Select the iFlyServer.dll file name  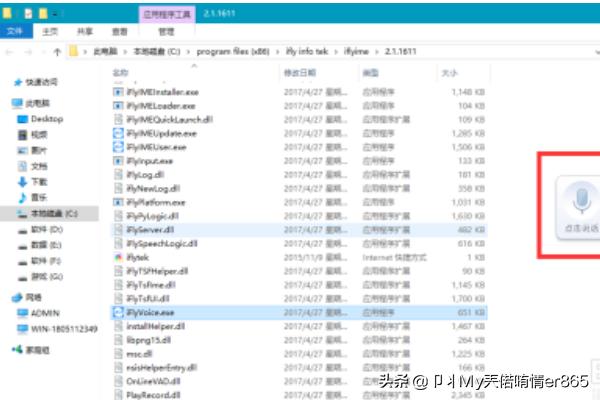point(150,230)
